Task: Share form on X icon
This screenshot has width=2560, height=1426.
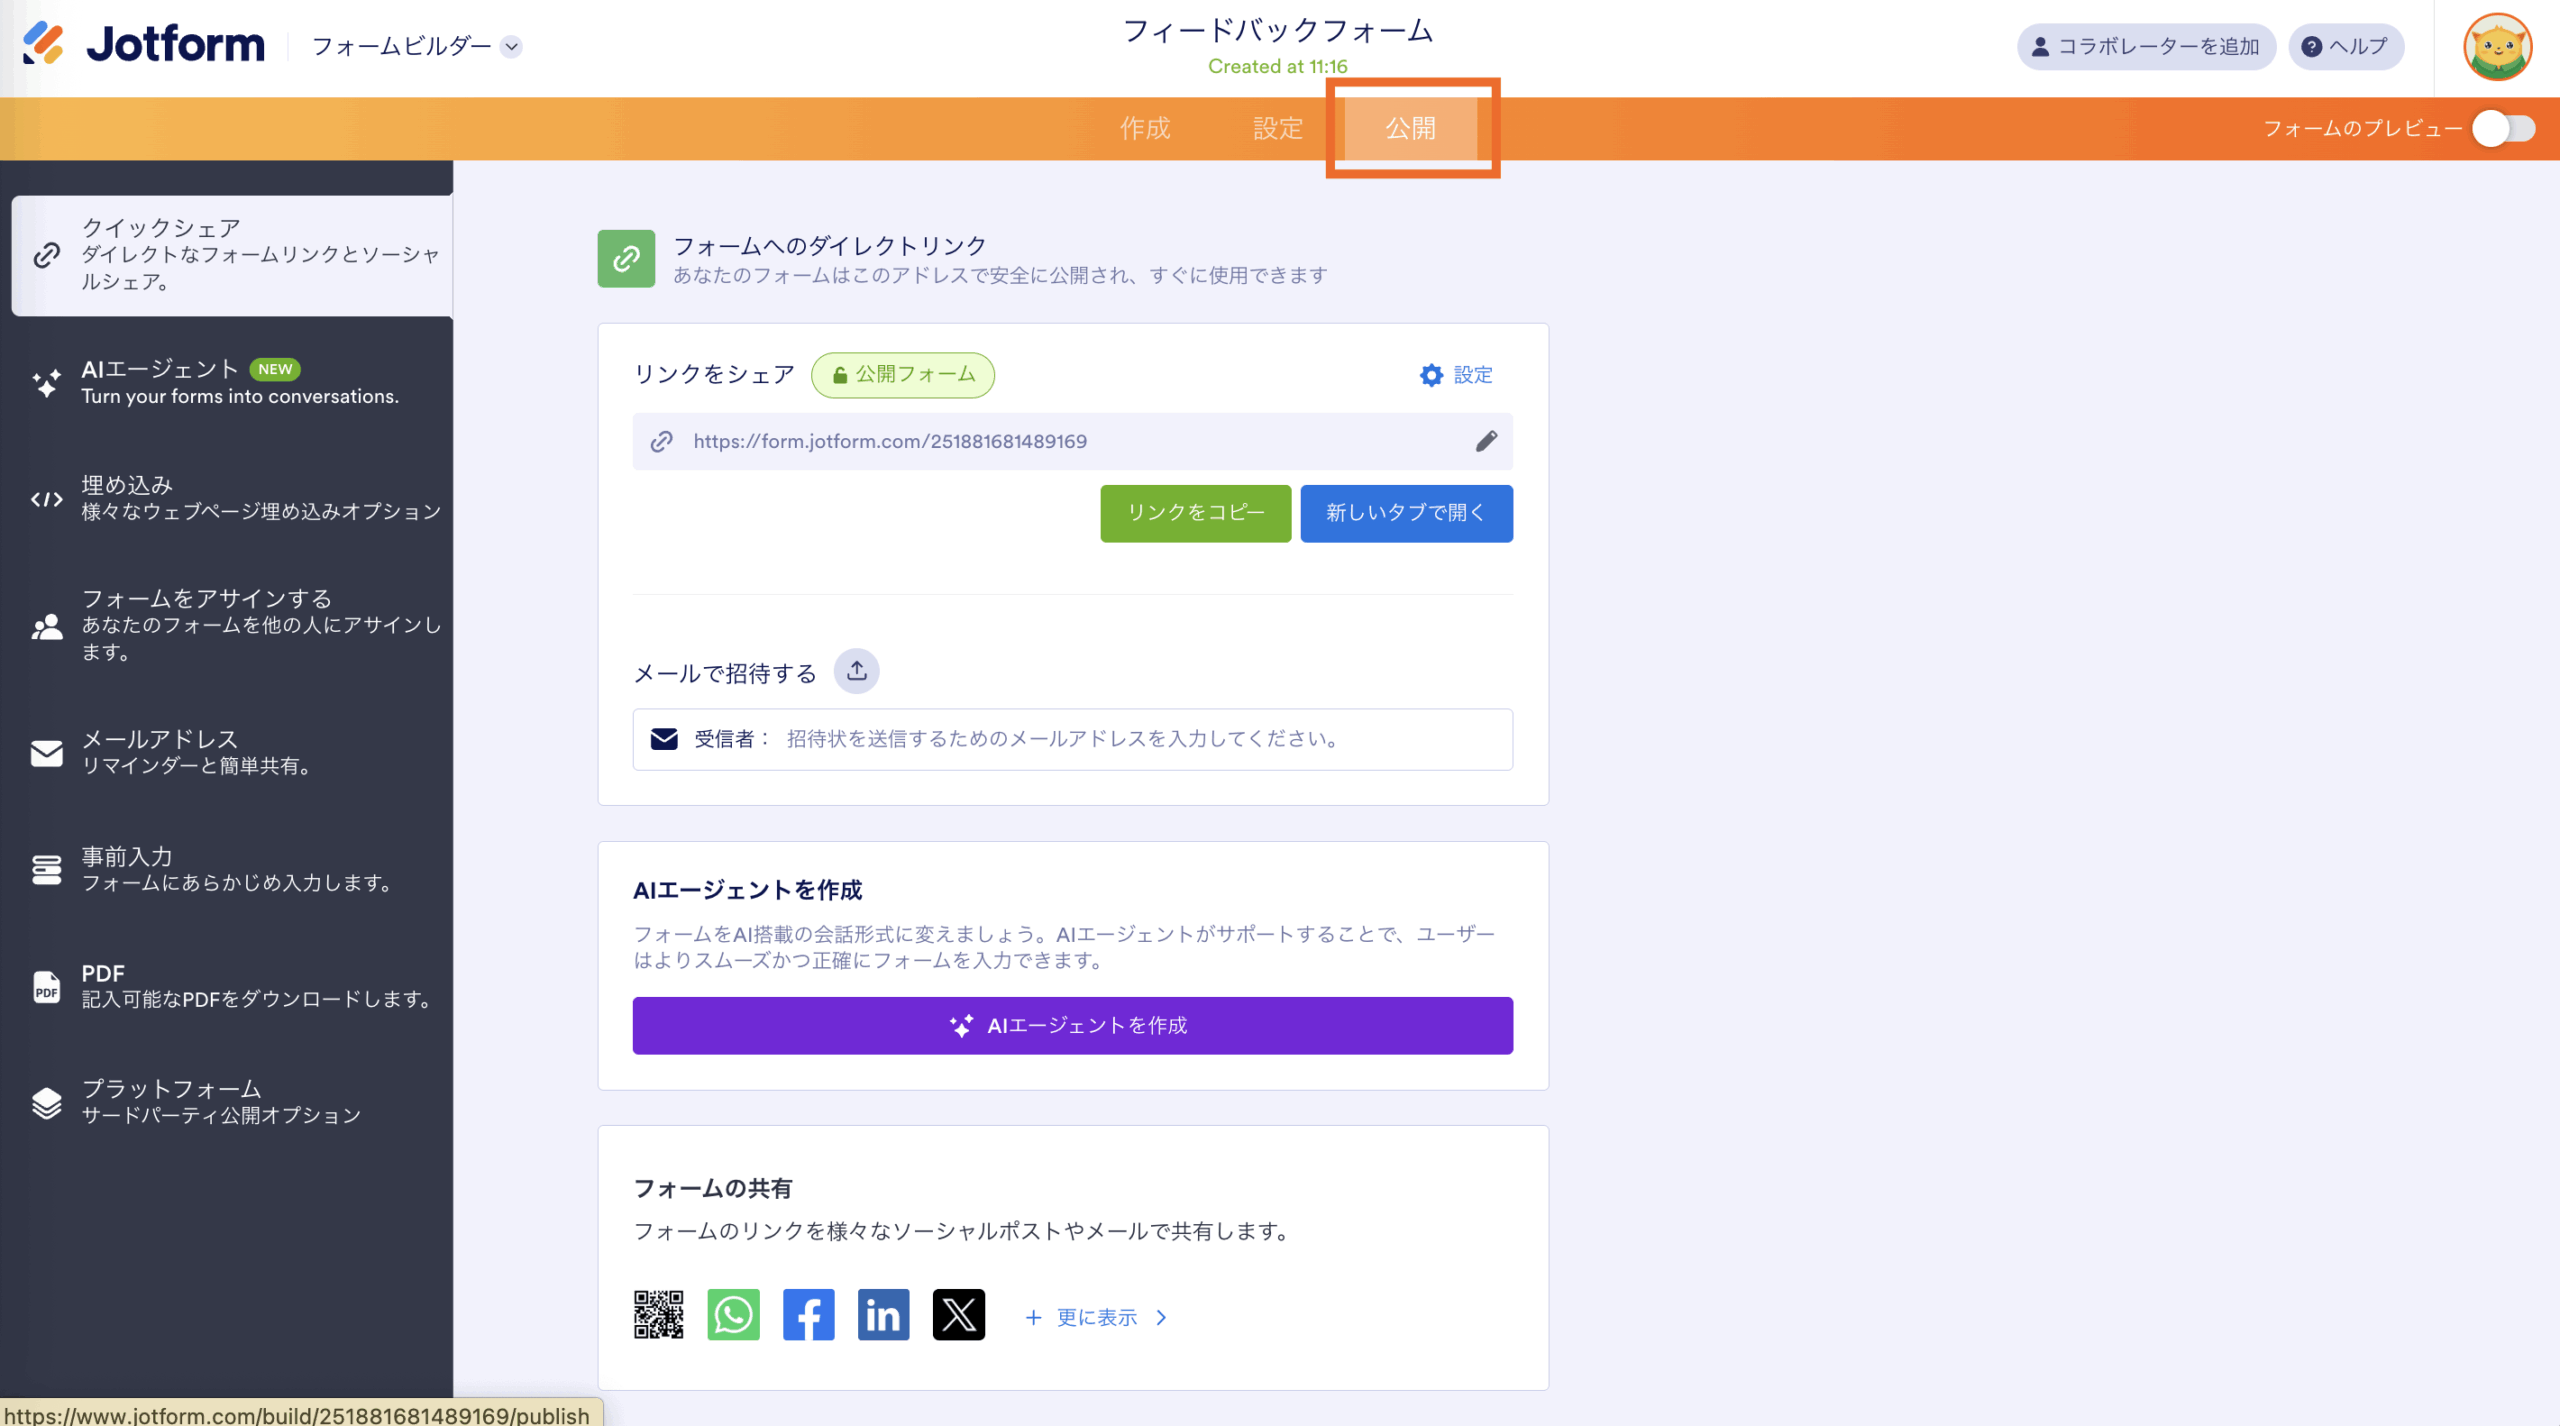Action: pos(958,1315)
